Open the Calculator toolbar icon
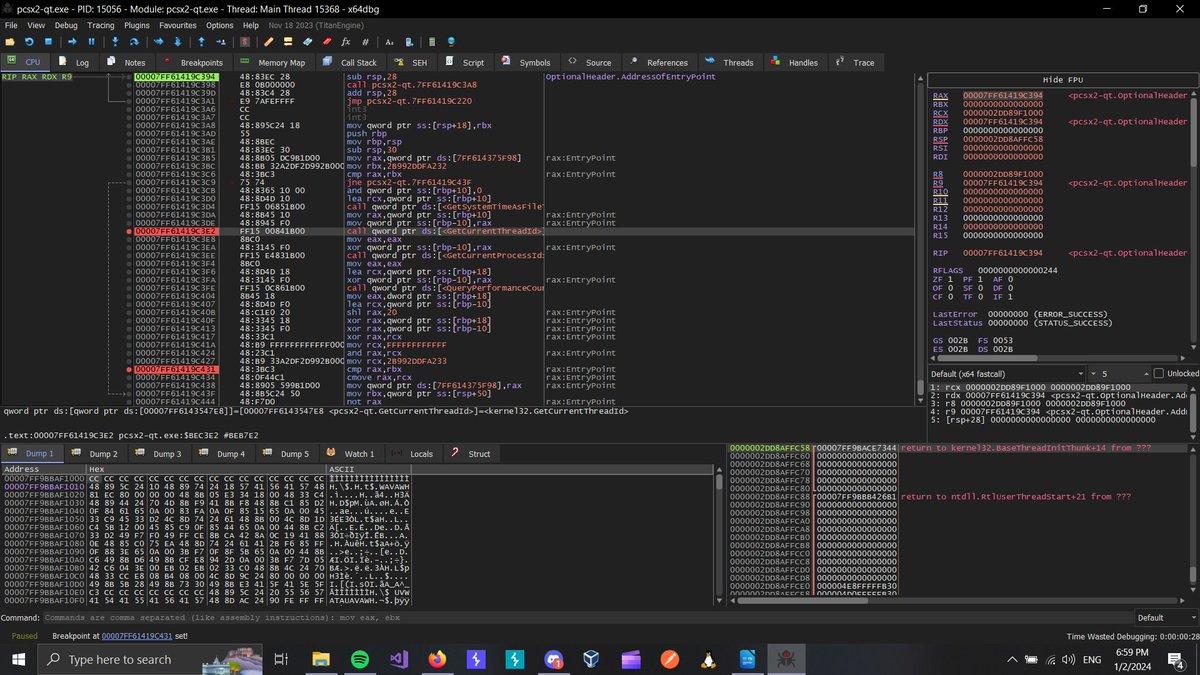This screenshot has height=675, width=1200. click(x=431, y=42)
